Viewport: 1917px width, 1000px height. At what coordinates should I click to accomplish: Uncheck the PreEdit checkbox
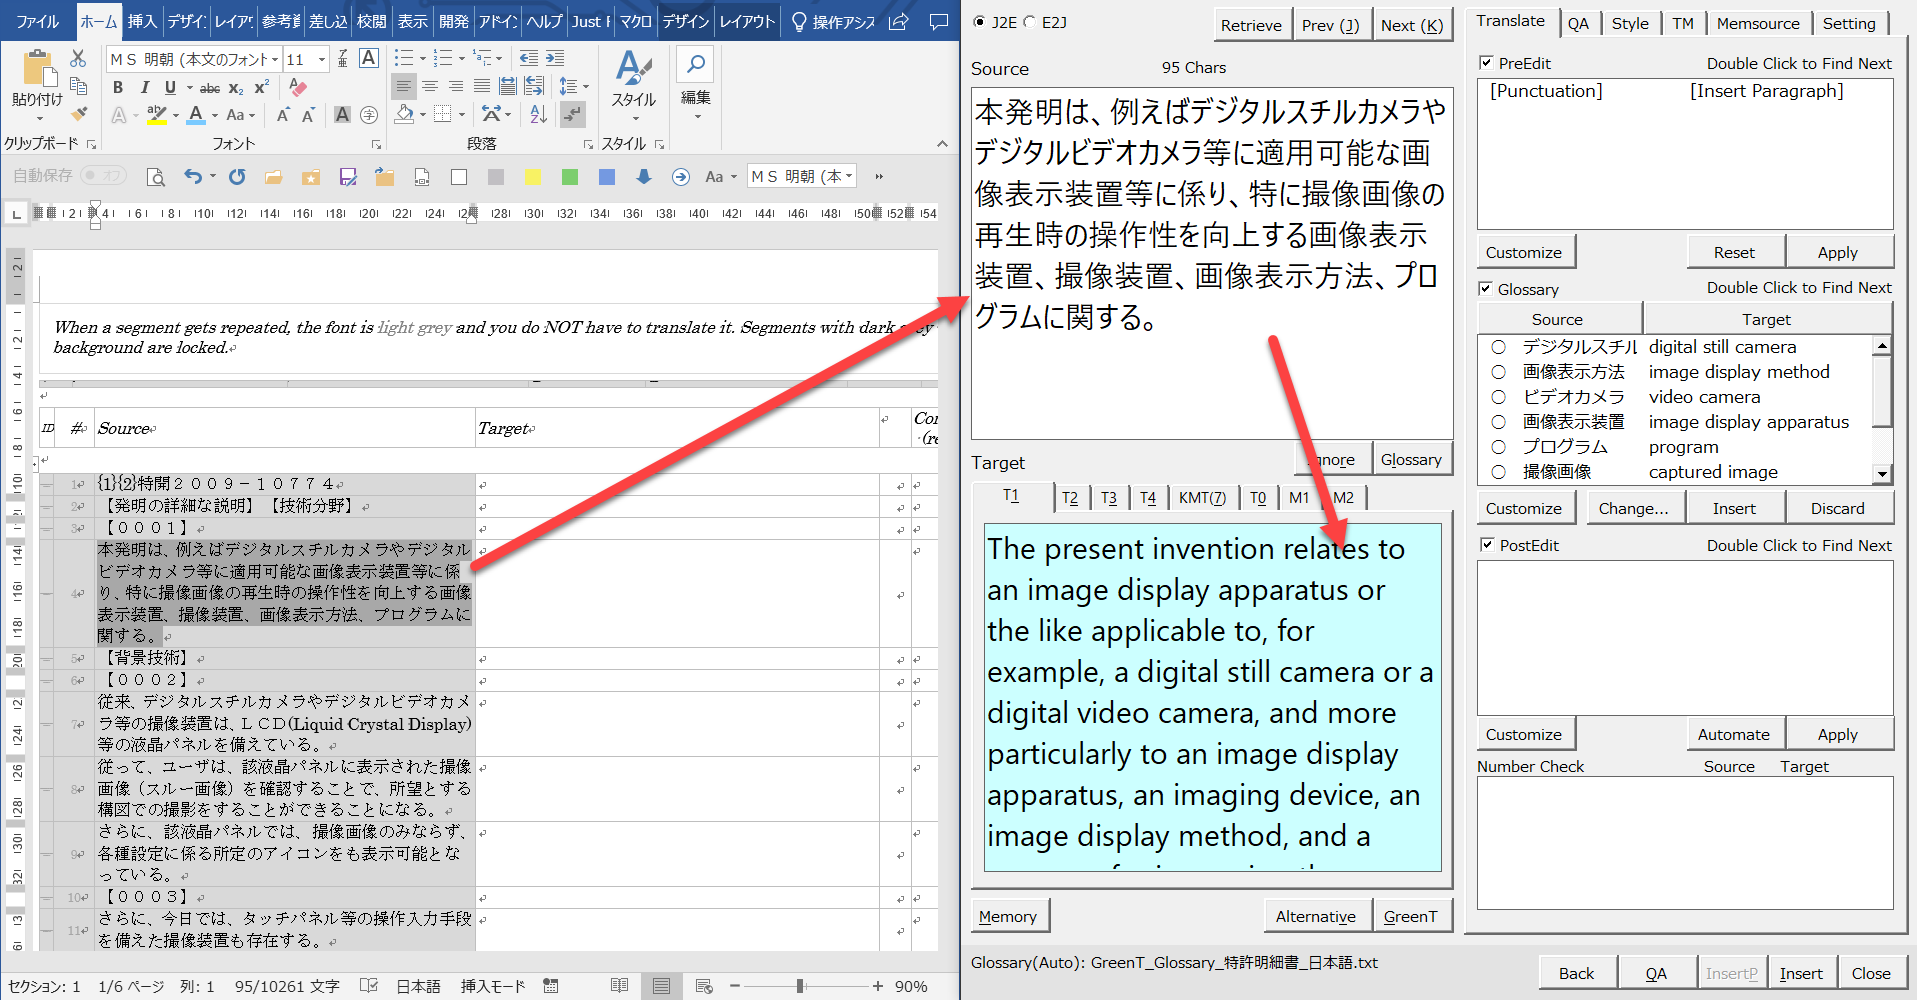[1486, 63]
